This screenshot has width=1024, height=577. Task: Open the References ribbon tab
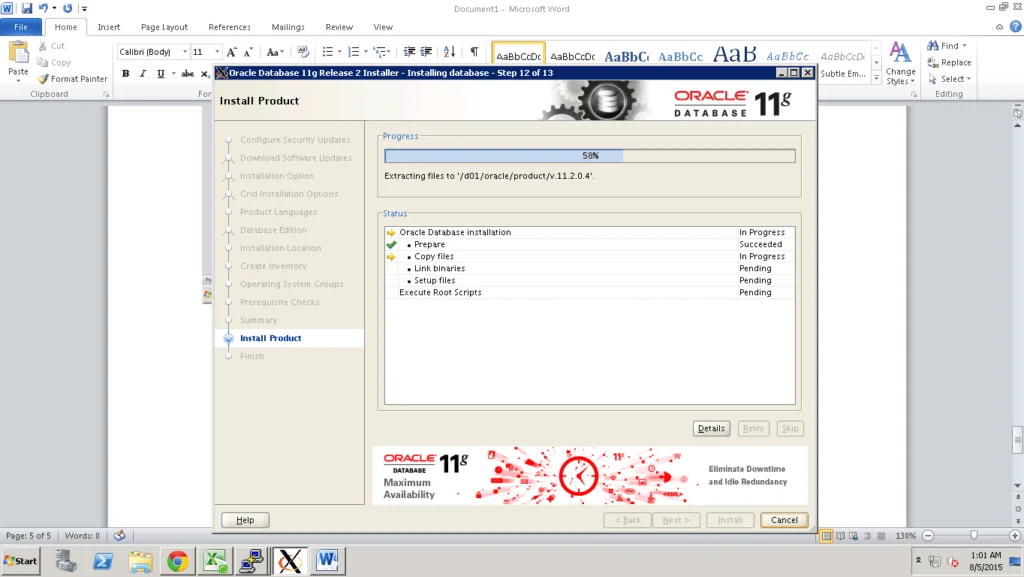click(x=229, y=27)
